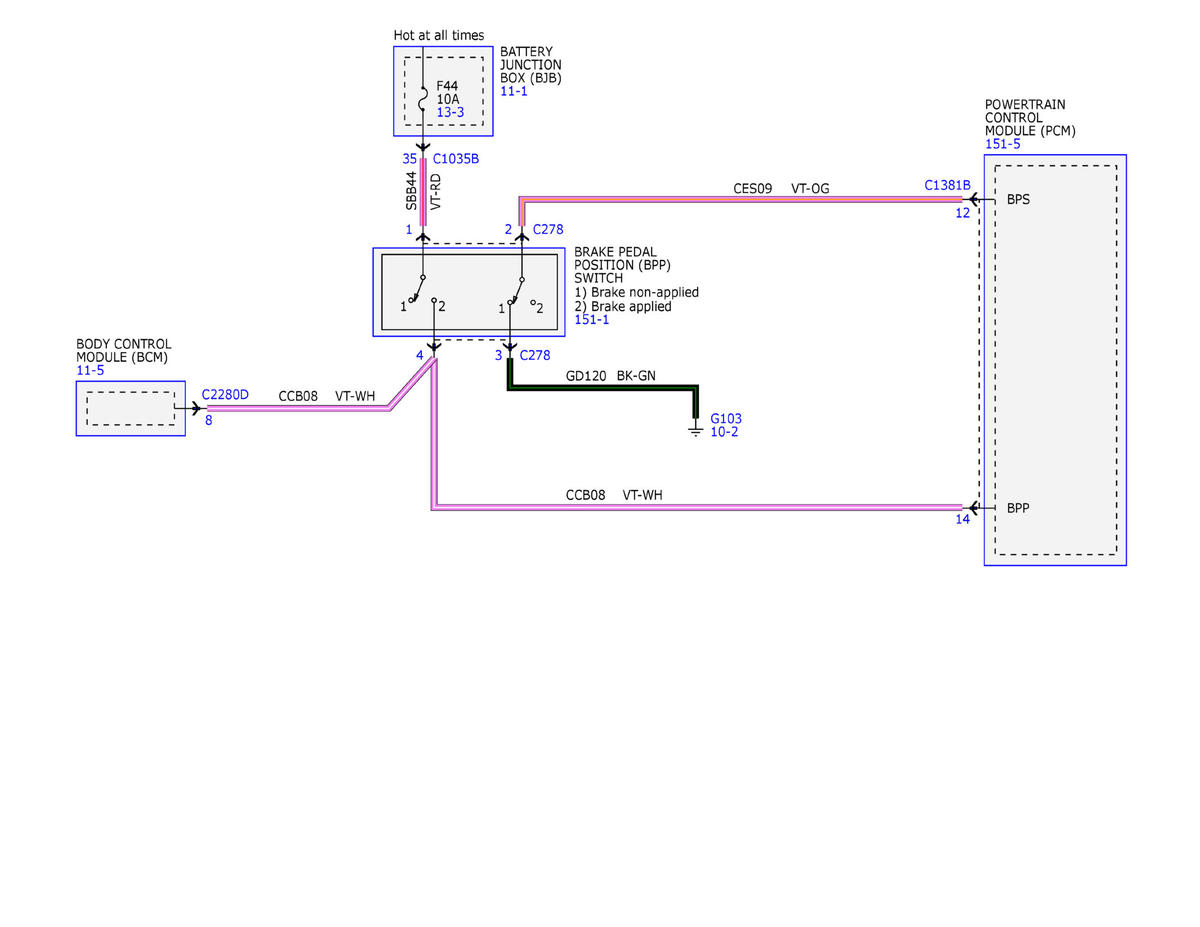Open the 10-2 ground reference link
This screenshot has height=927, width=1200.
724,432
